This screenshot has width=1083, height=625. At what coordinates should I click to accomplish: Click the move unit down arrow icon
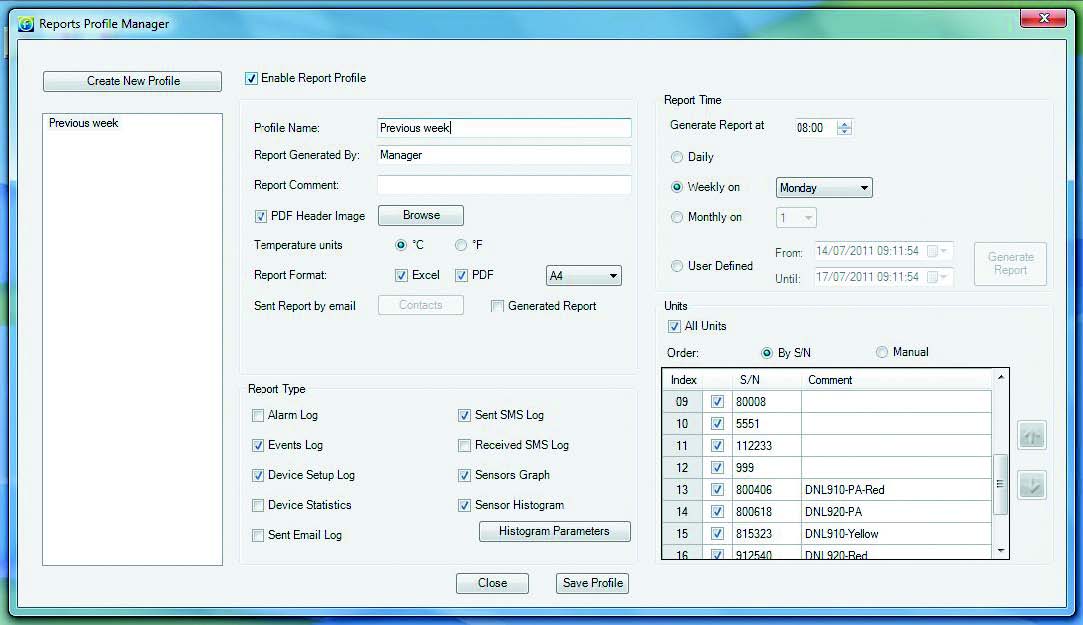tap(1031, 486)
